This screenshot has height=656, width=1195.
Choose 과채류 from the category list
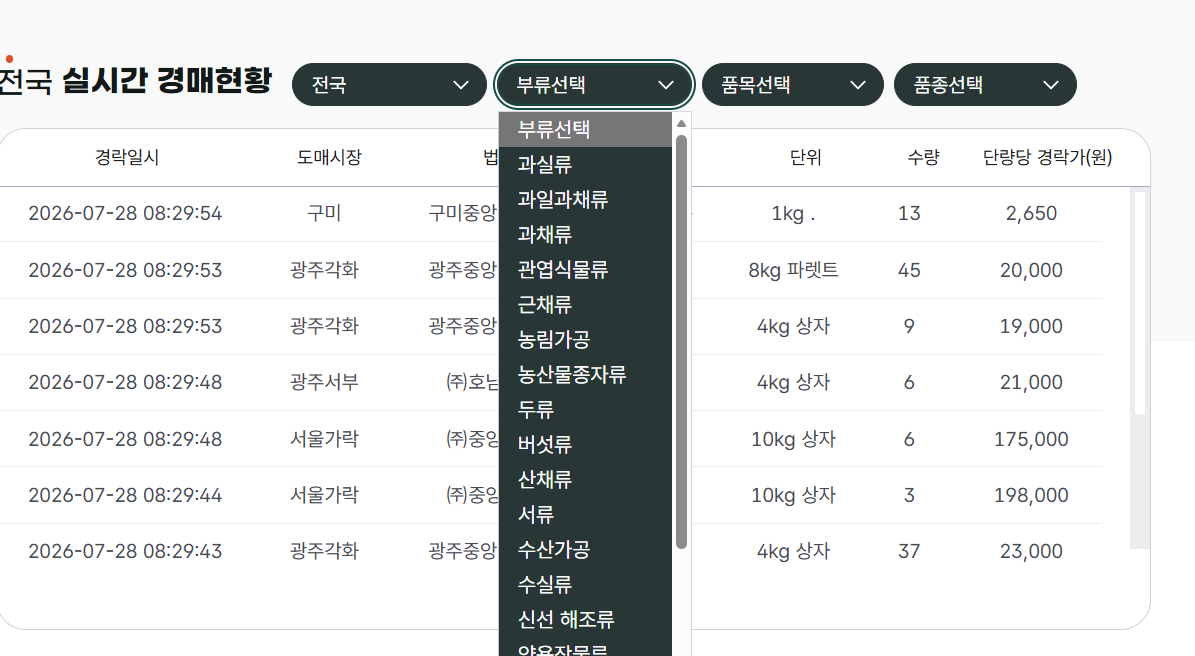coord(585,235)
